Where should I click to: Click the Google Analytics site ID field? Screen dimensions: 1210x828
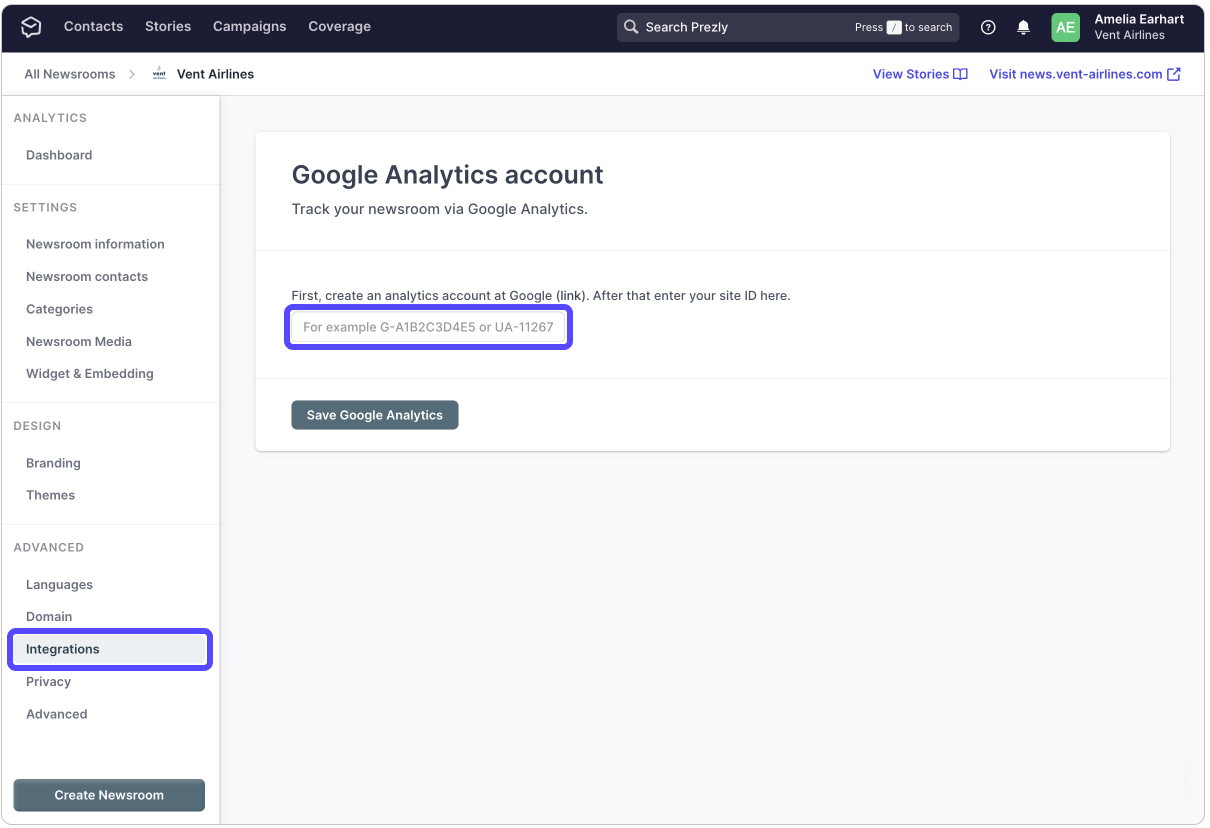point(428,327)
